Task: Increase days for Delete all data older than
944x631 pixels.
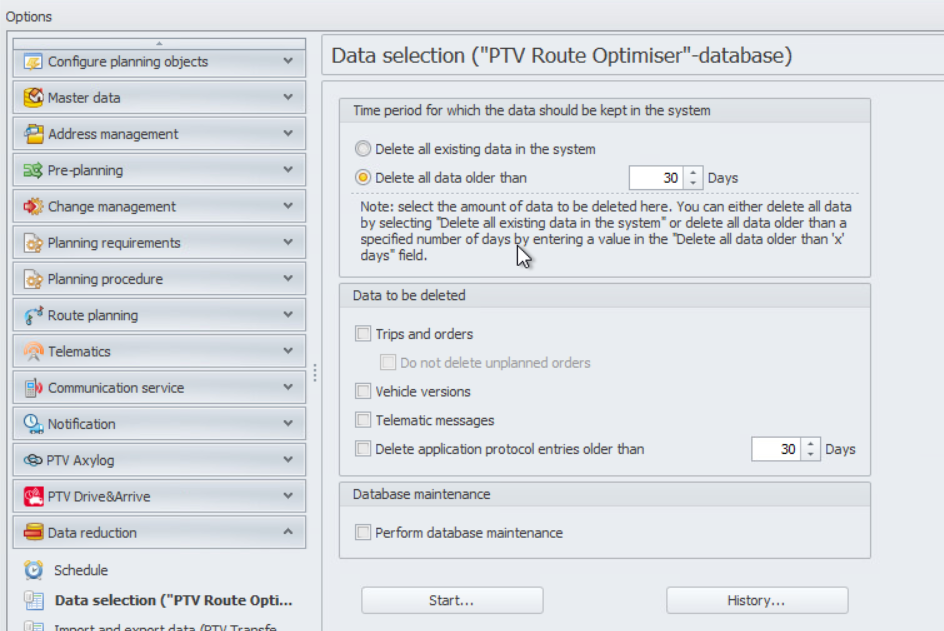Action: [x=694, y=173]
